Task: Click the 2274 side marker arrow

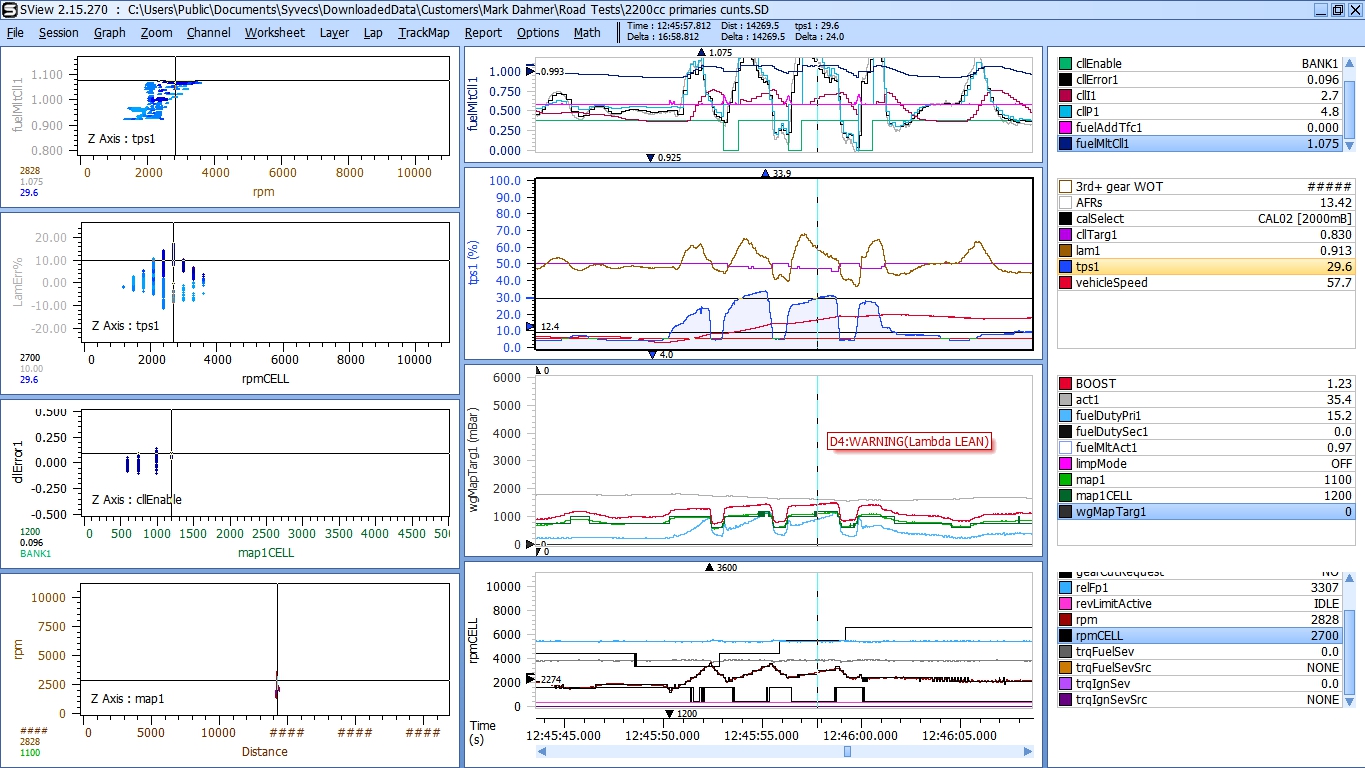Action: click(x=530, y=679)
